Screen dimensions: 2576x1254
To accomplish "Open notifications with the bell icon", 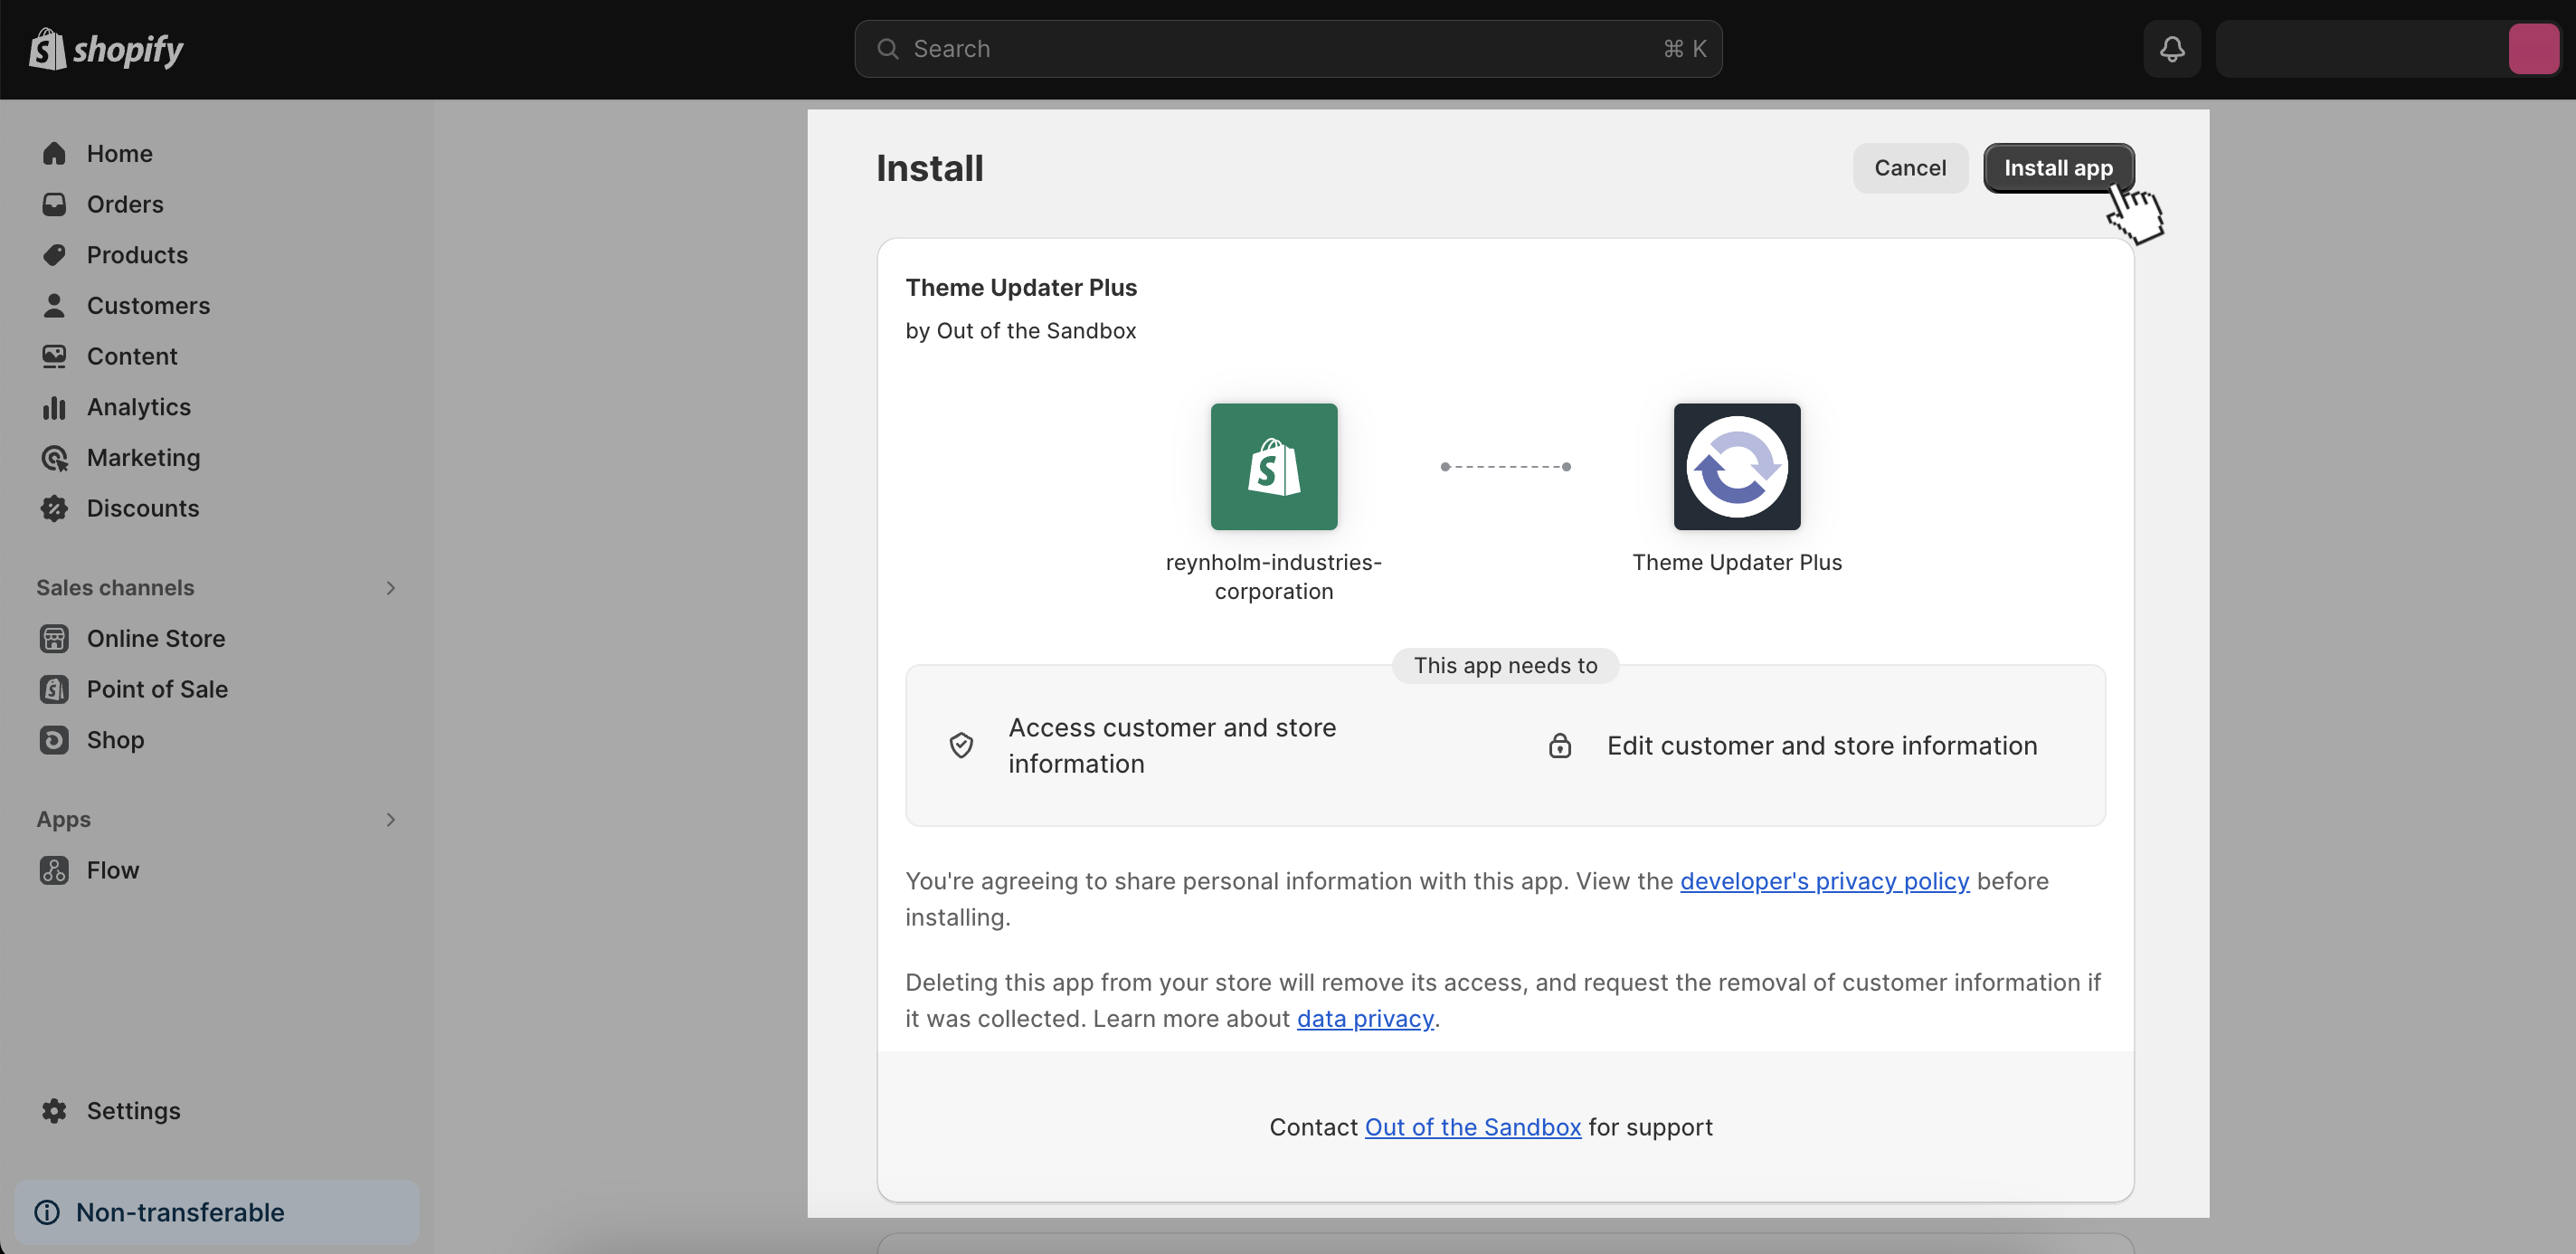I will (2171, 48).
